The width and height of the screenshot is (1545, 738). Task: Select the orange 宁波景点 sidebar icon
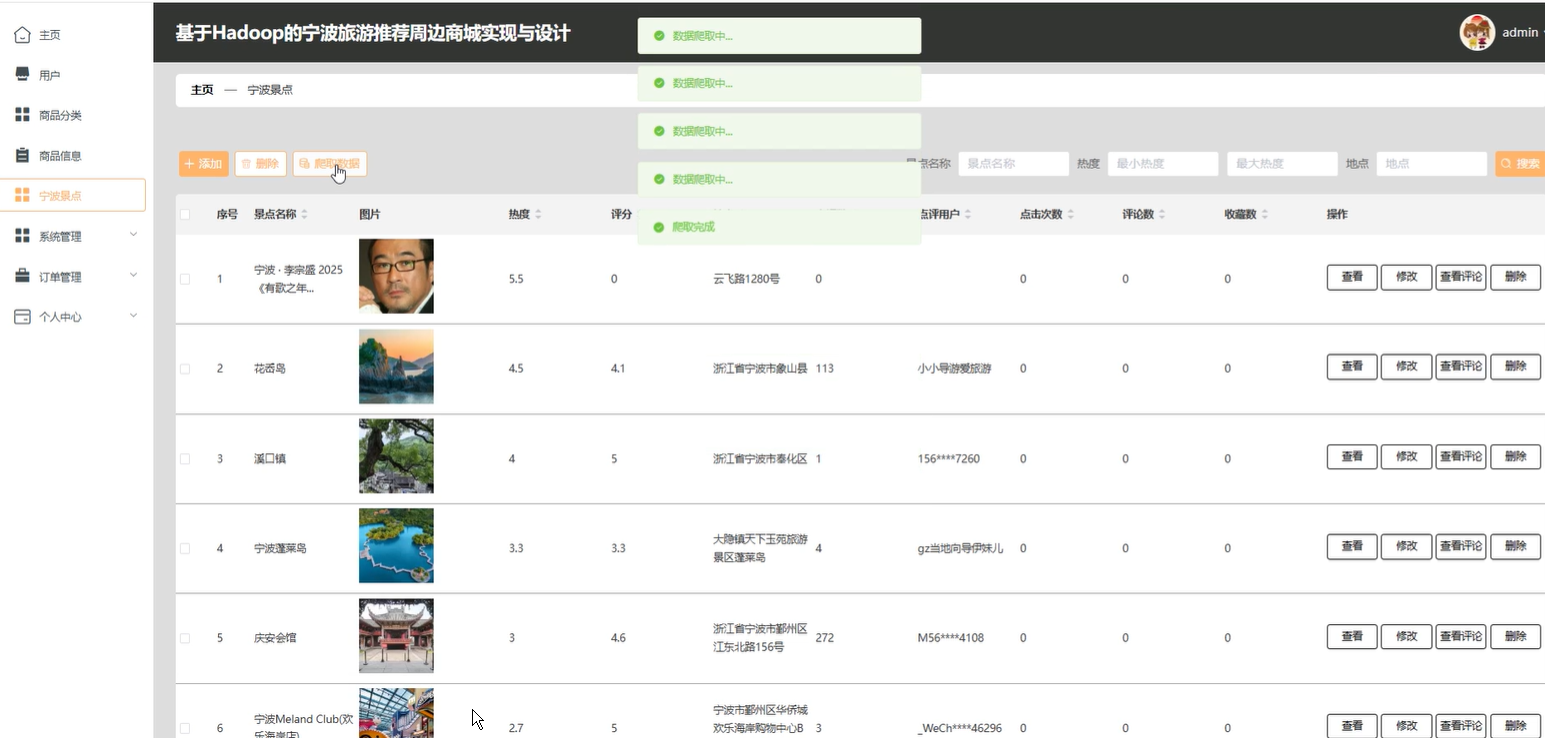(22, 195)
